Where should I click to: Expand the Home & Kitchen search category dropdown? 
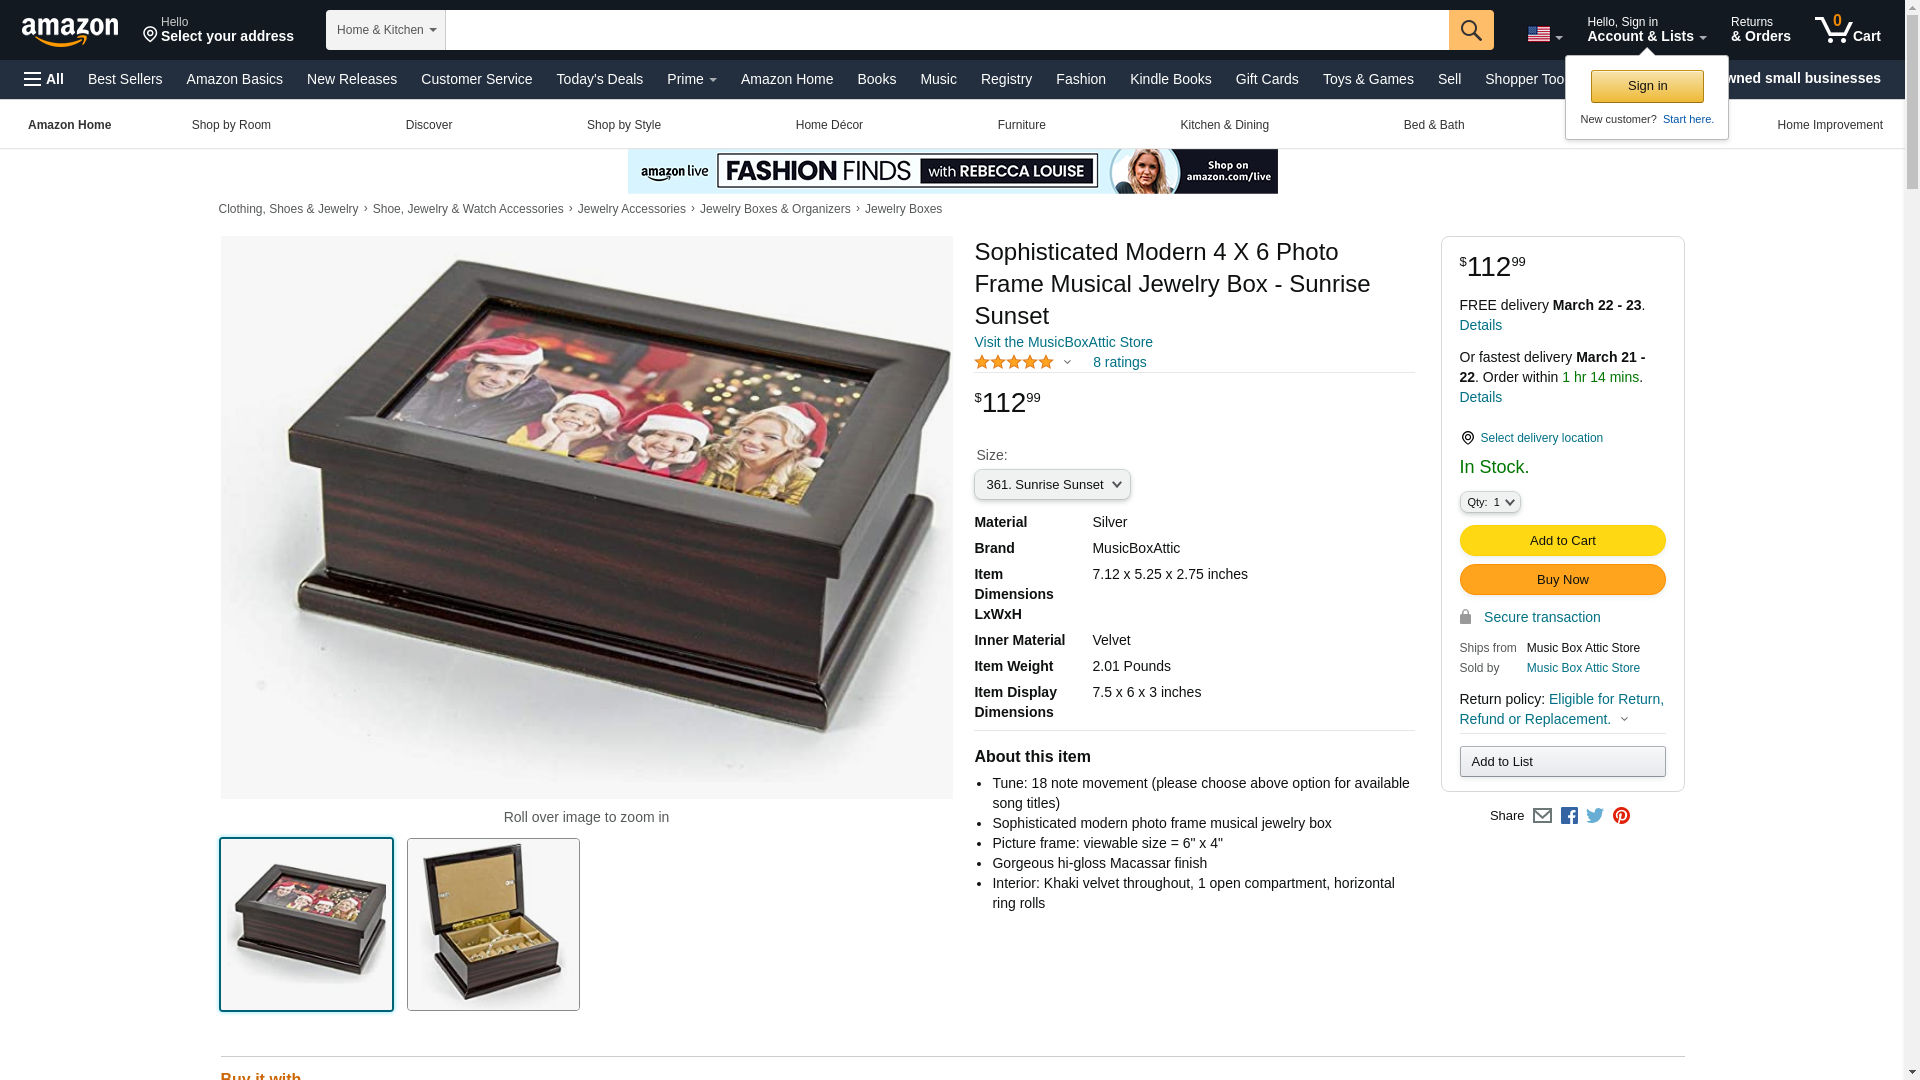click(x=386, y=30)
